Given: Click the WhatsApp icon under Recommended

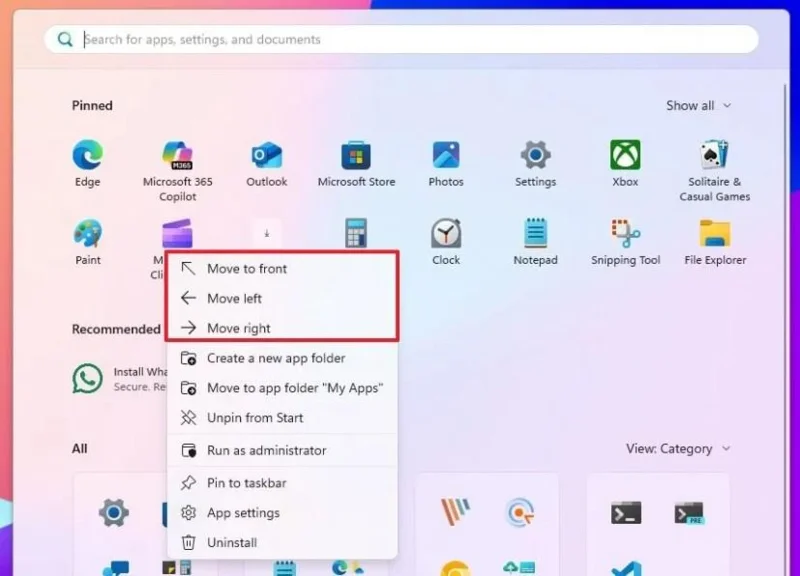Looking at the screenshot, I should [x=87, y=379].
